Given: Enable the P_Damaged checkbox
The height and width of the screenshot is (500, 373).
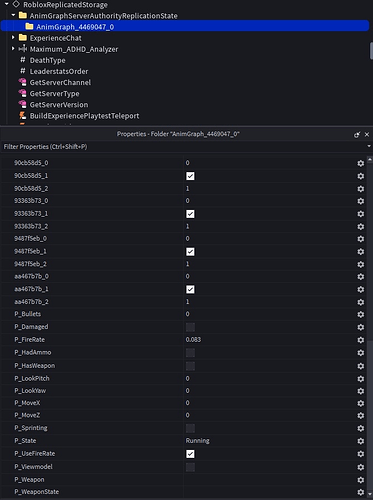Looking at the screenshot, I should pyautogui.click(x=190, y=327).
